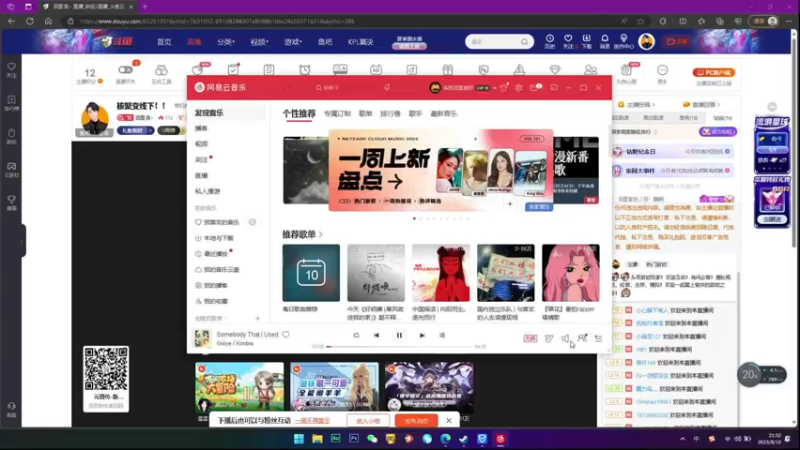Select the 排行榜 tab

[390, 114]
